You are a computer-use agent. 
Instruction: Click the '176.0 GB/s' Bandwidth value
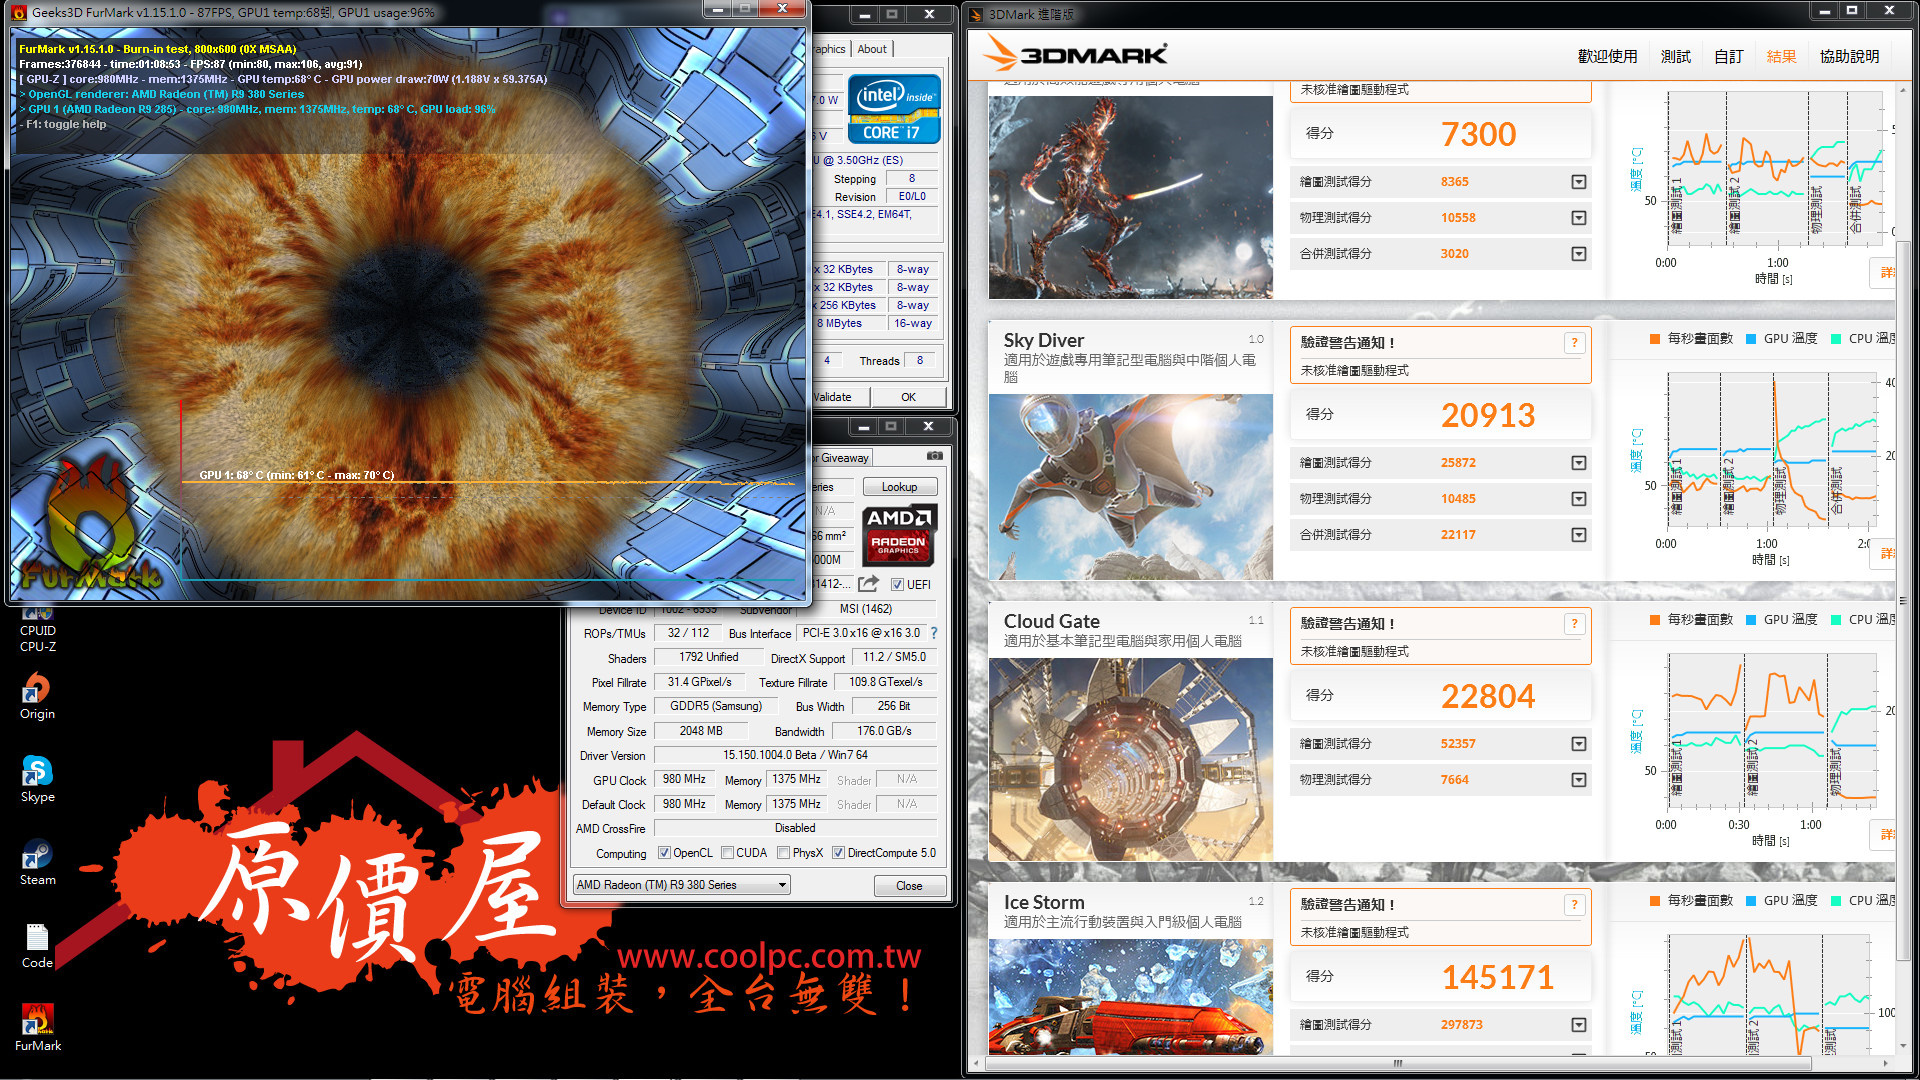[x=884, y=732]
